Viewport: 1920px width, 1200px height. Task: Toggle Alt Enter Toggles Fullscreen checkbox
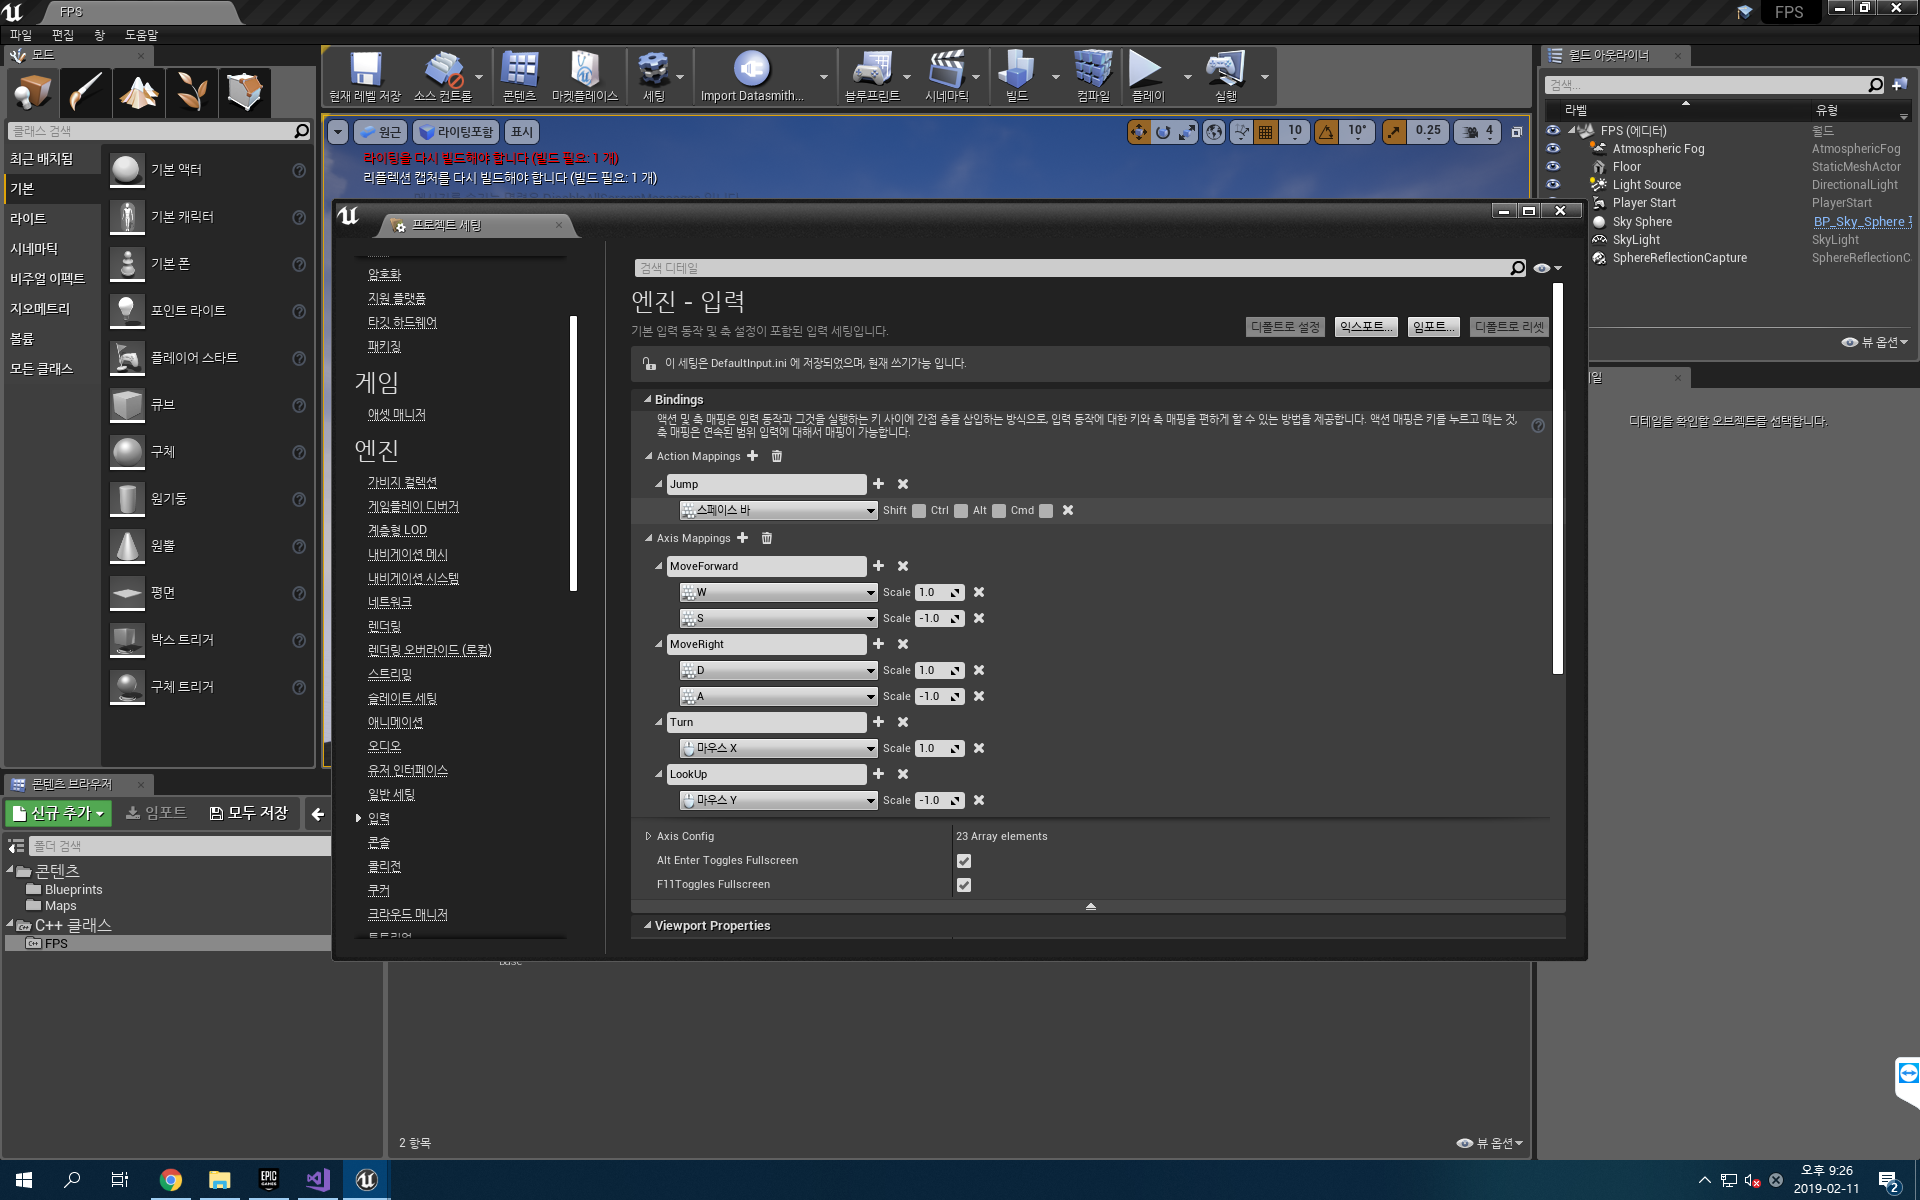click(x=963, y=860)
